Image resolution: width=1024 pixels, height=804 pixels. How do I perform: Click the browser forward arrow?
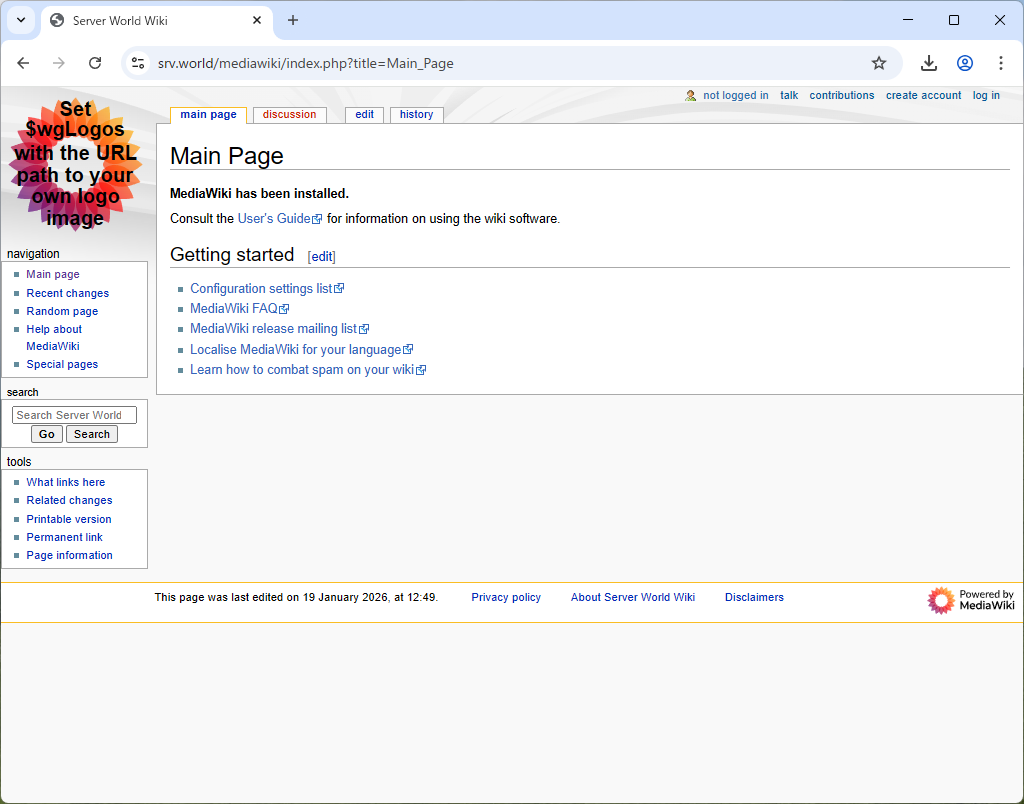(59, 63)
